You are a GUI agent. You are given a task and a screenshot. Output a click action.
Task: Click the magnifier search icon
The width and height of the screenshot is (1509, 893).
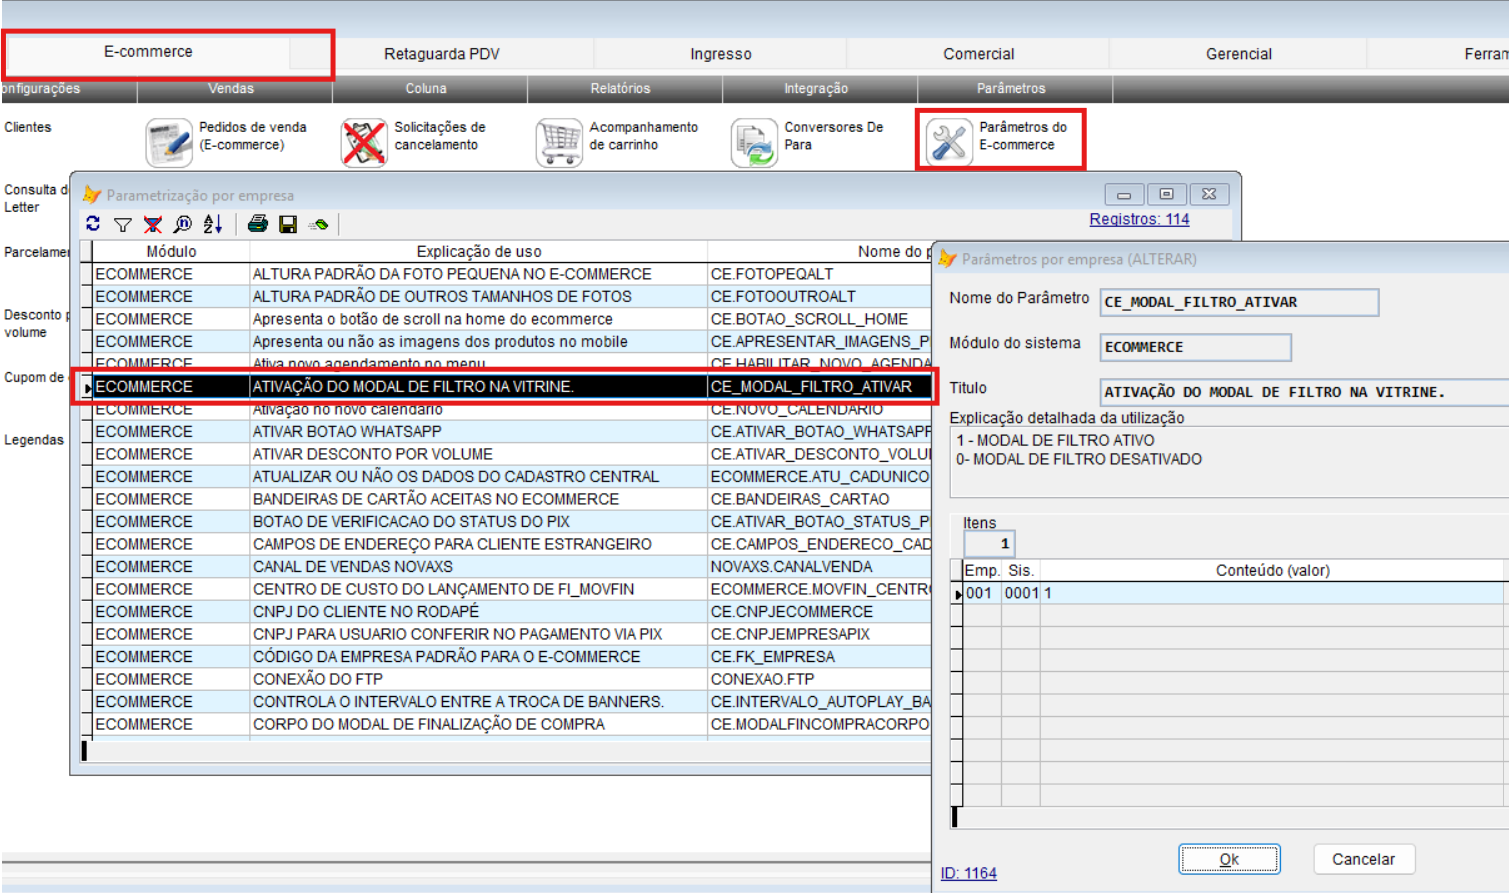[182, 225]
